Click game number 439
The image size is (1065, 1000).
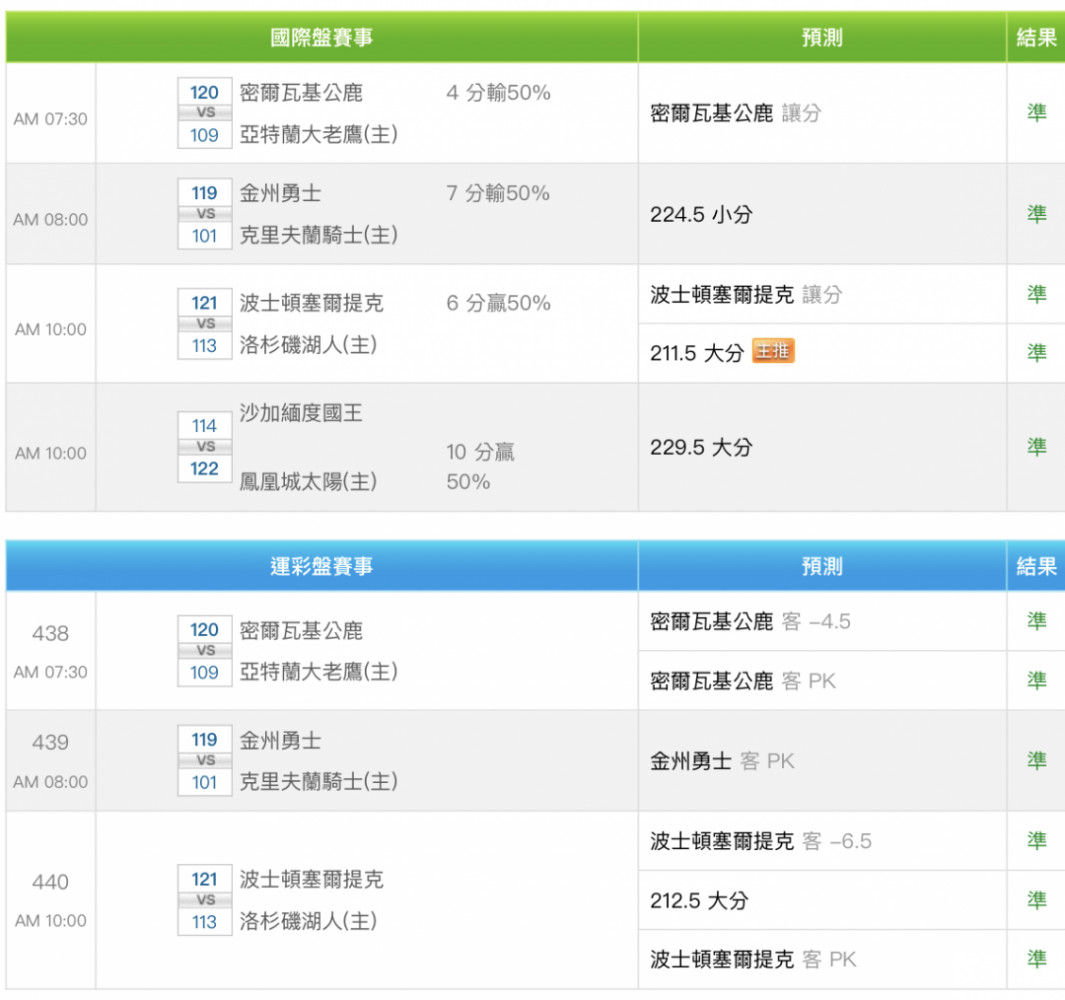point(50,742)
